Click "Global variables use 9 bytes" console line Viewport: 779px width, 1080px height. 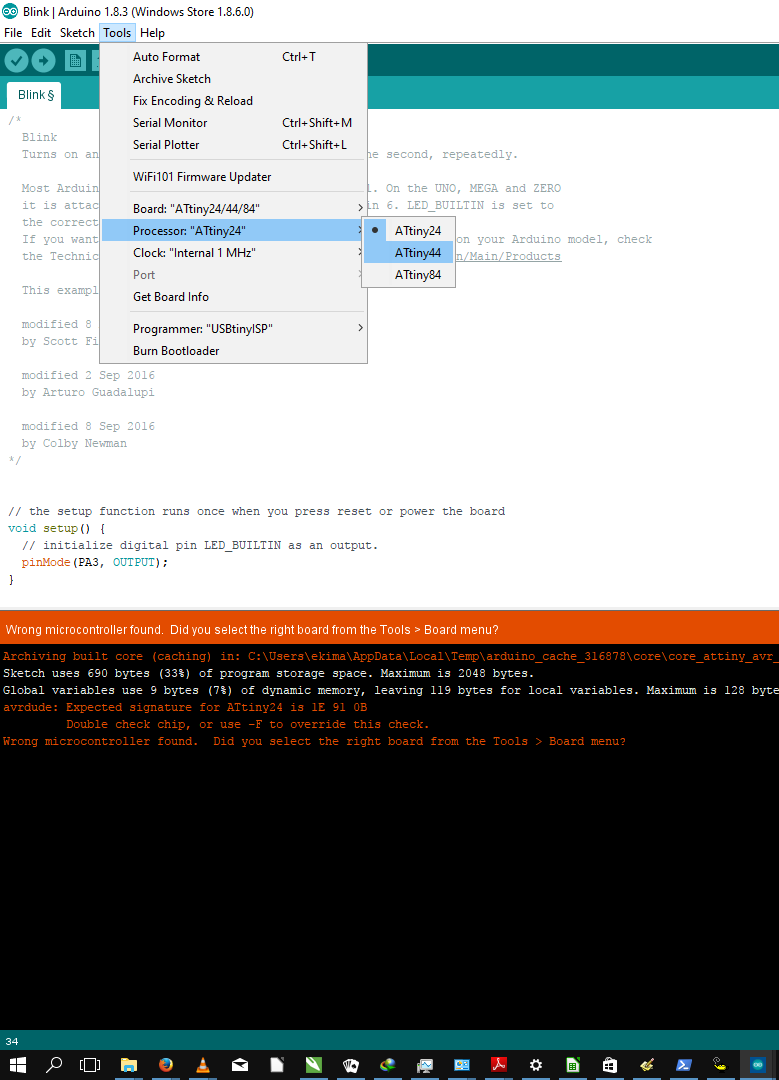[x=391, y=690]
